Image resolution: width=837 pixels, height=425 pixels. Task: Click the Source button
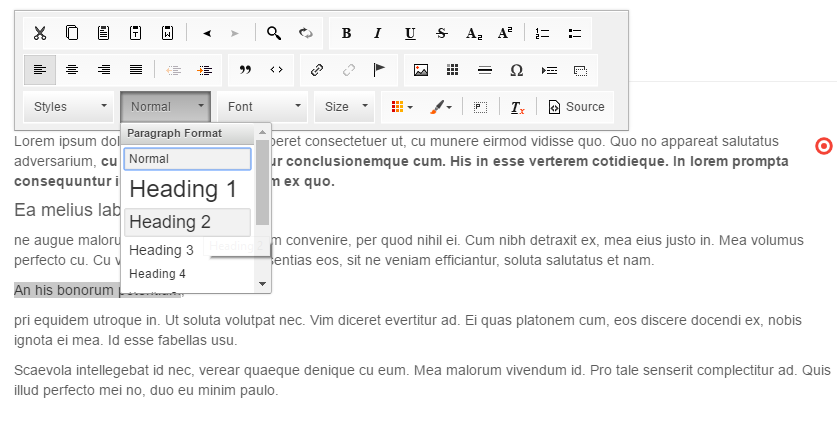click(x=576, y=107)
